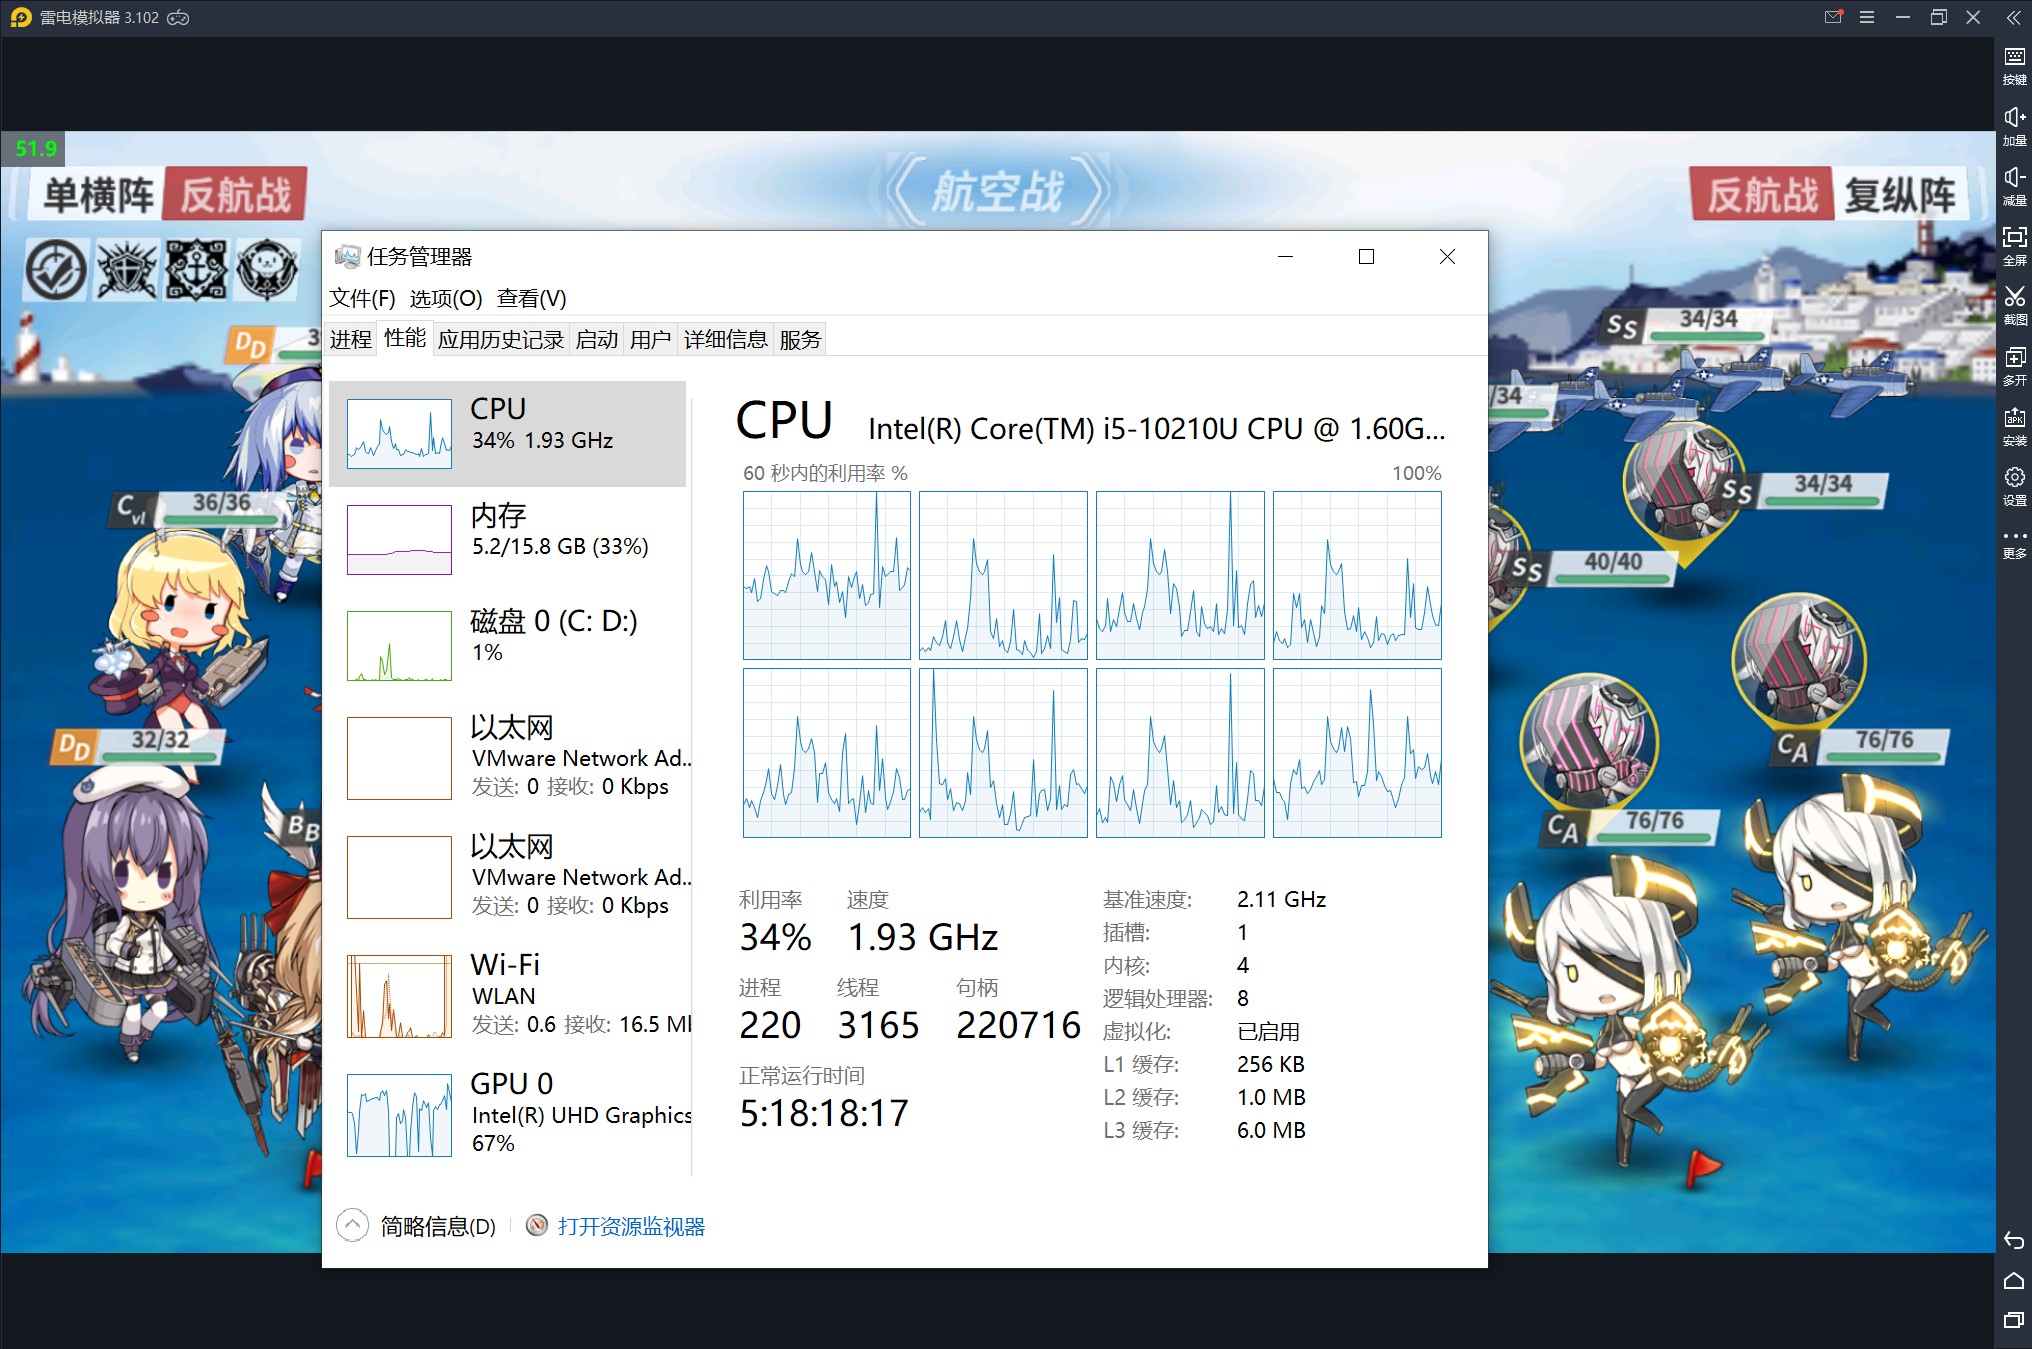
Task: Open the 查看(V) menu
Action: coord(532,298)
